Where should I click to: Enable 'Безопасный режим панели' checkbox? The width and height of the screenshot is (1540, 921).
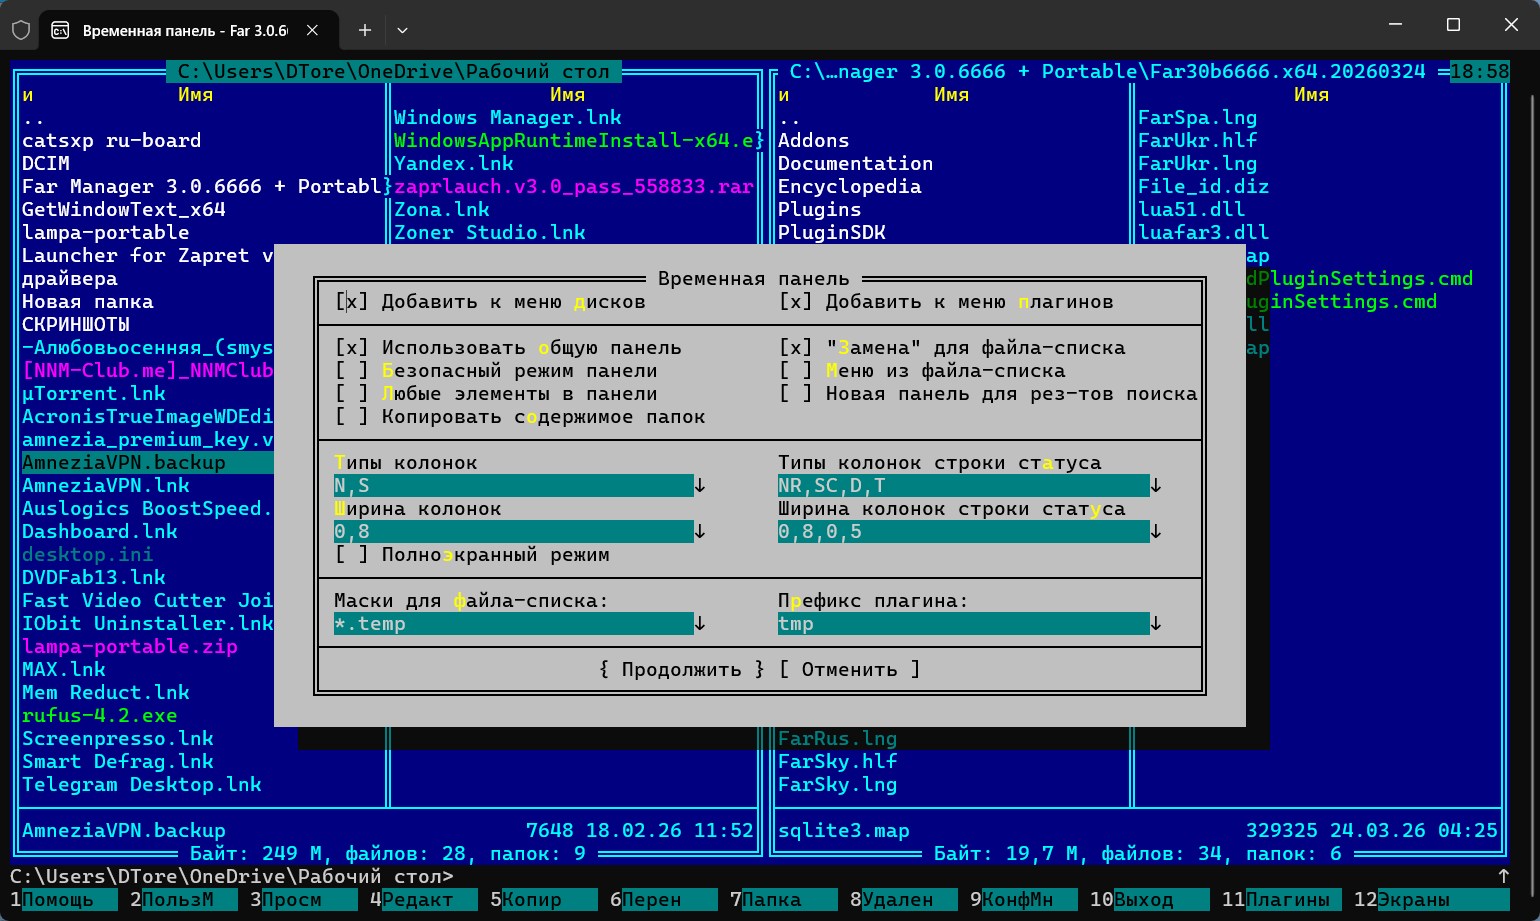tap(352, 371)
